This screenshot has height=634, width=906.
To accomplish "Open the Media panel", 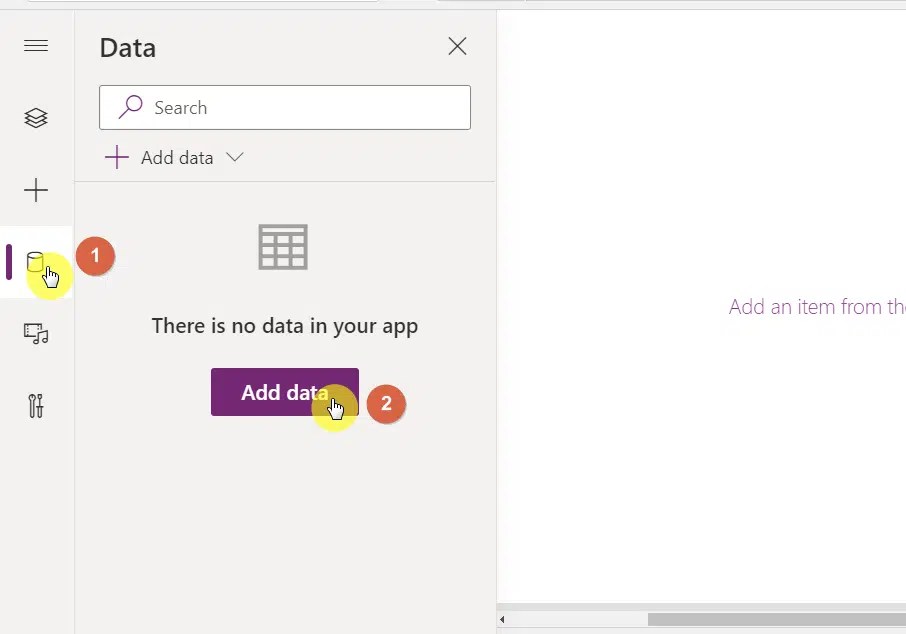I will (x=36, y=333).
